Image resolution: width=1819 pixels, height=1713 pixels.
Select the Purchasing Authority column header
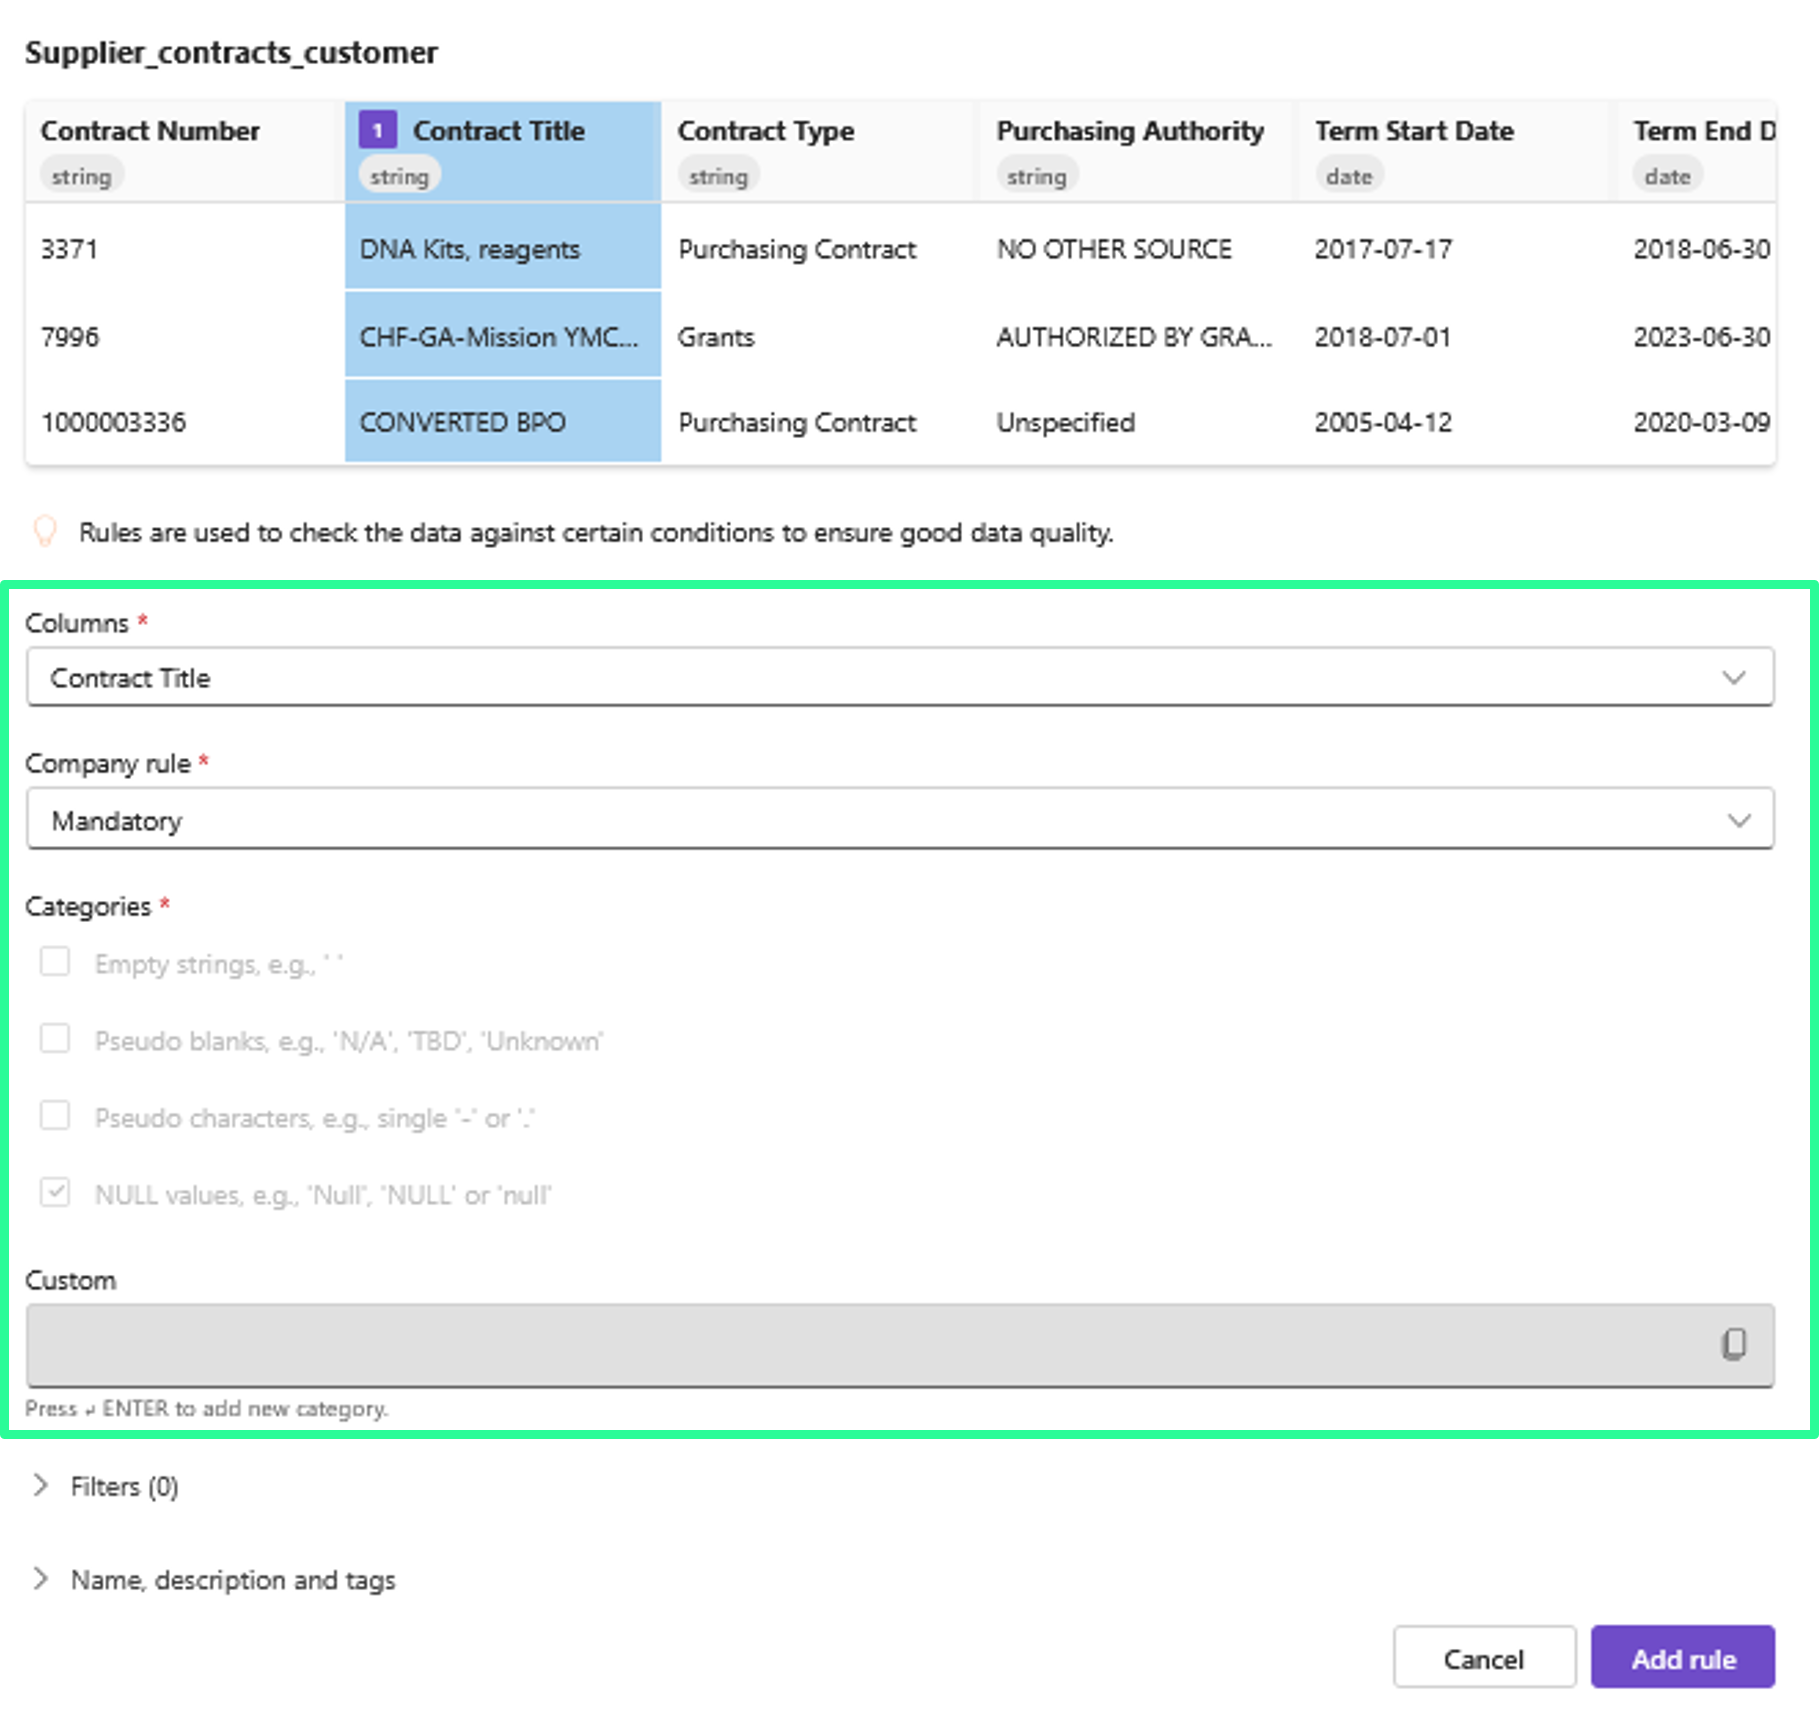[1130, 131]
